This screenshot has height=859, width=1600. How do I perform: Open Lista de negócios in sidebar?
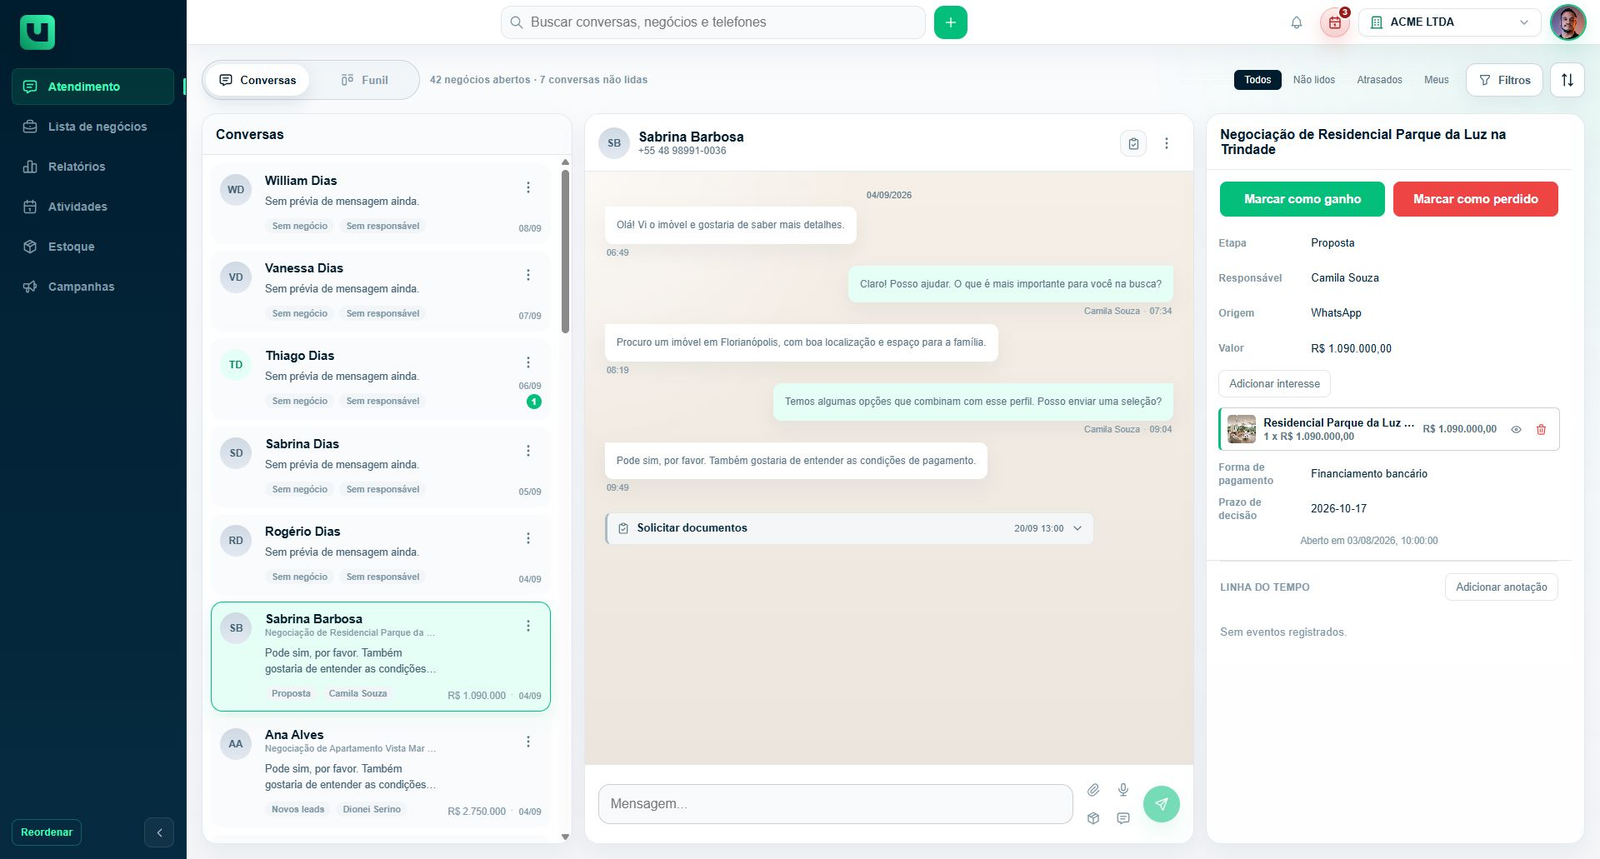coord(93,127)
